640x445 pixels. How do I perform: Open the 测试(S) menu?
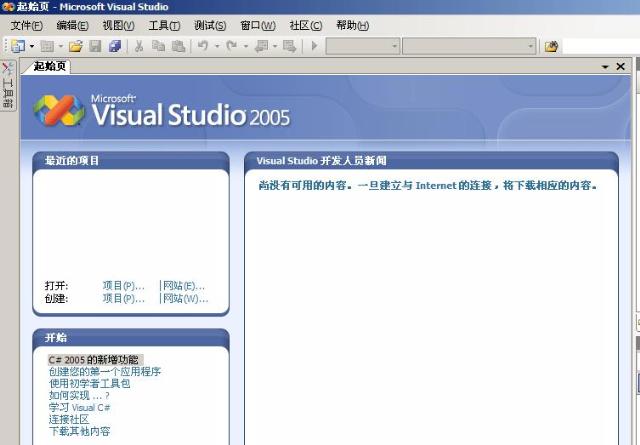[210, 25]
